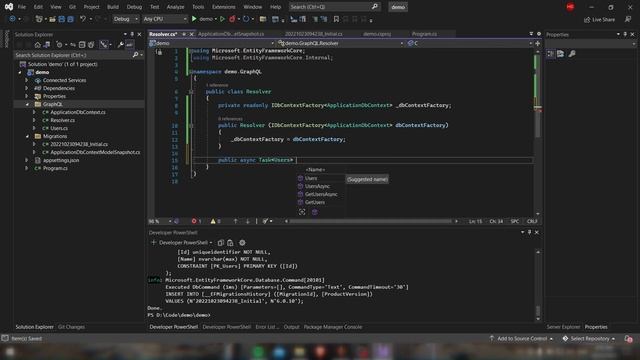Screen dimensions: 640x360
Task: Click the Hot Reload flame icon
Action: click(232, 19)
